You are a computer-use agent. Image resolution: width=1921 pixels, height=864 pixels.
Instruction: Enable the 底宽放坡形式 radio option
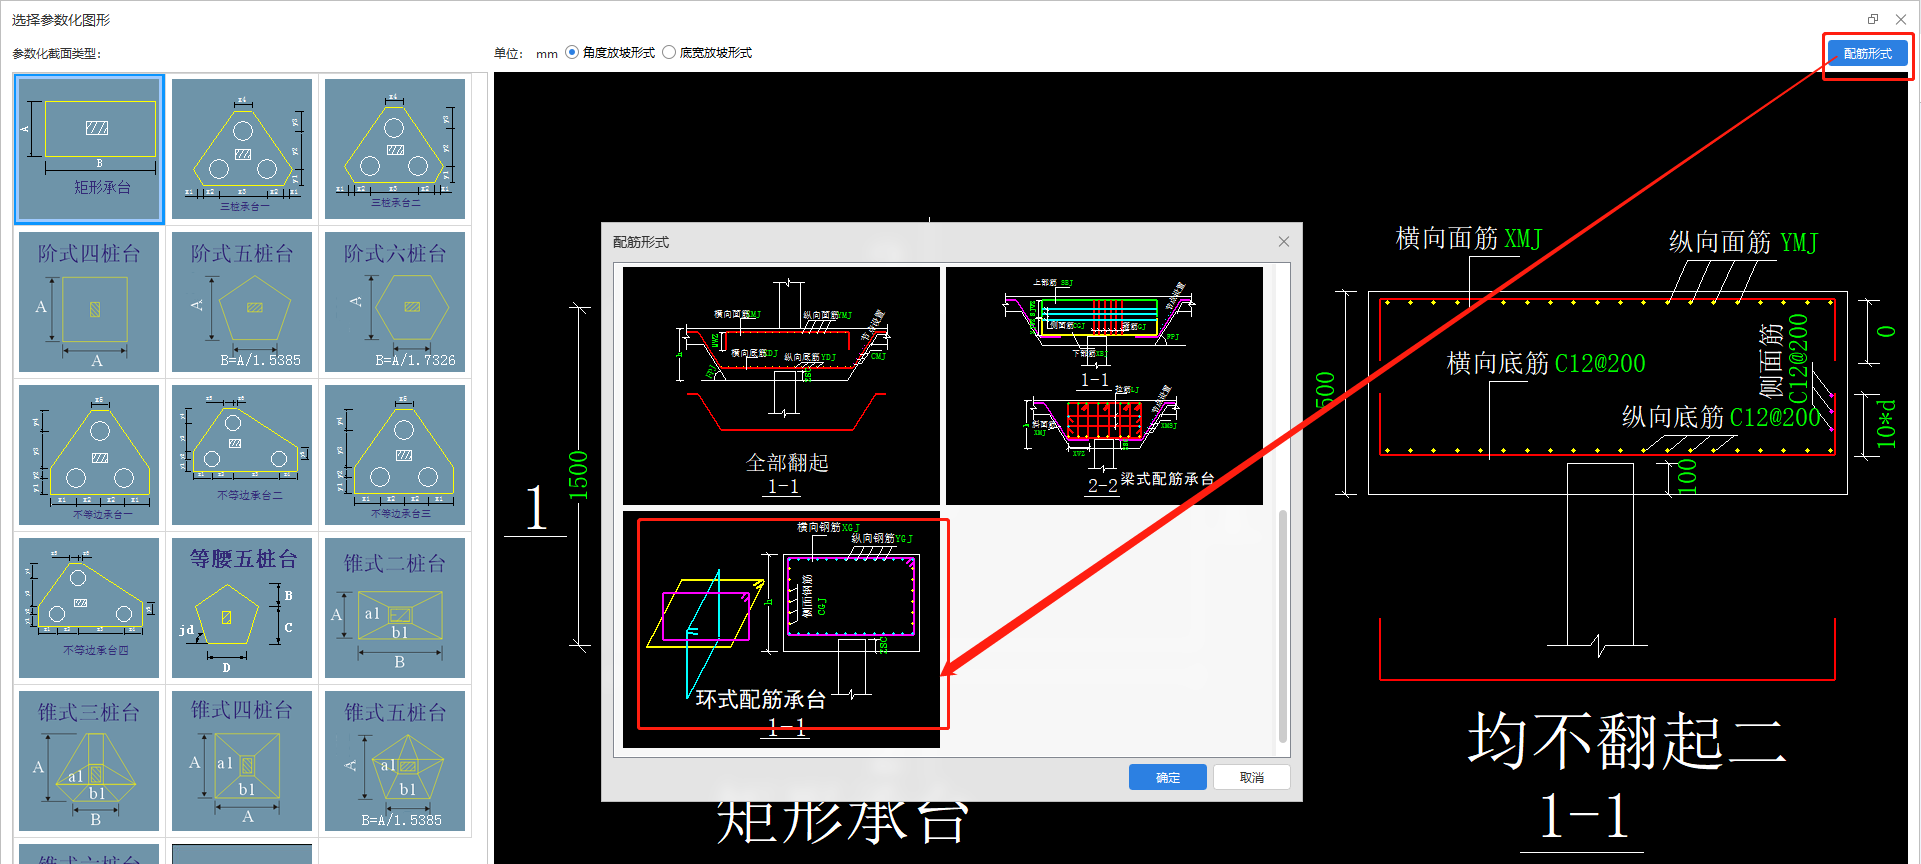tap(669, 53)
